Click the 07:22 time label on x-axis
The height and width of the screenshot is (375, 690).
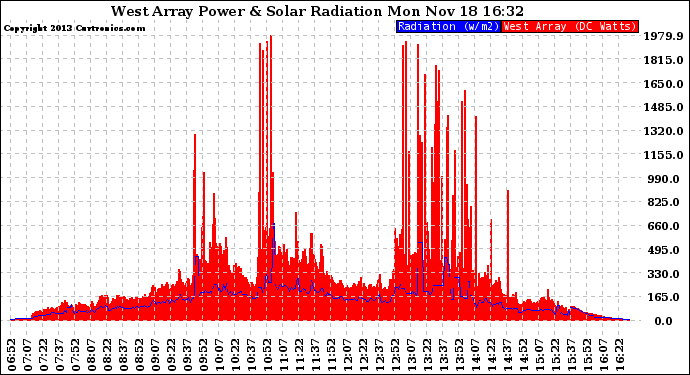pos(44,355)
